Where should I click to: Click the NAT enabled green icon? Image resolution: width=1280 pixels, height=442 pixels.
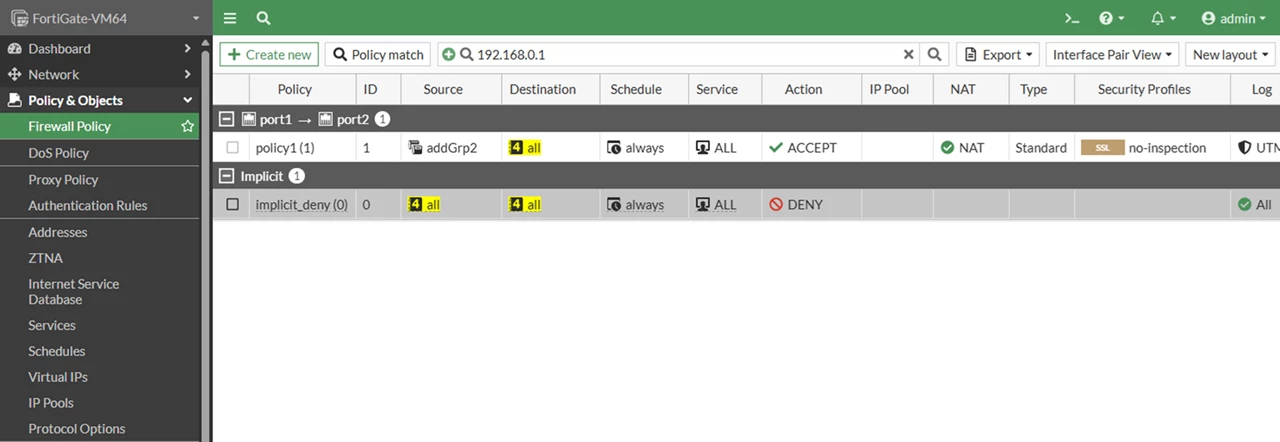pos(948,147)
